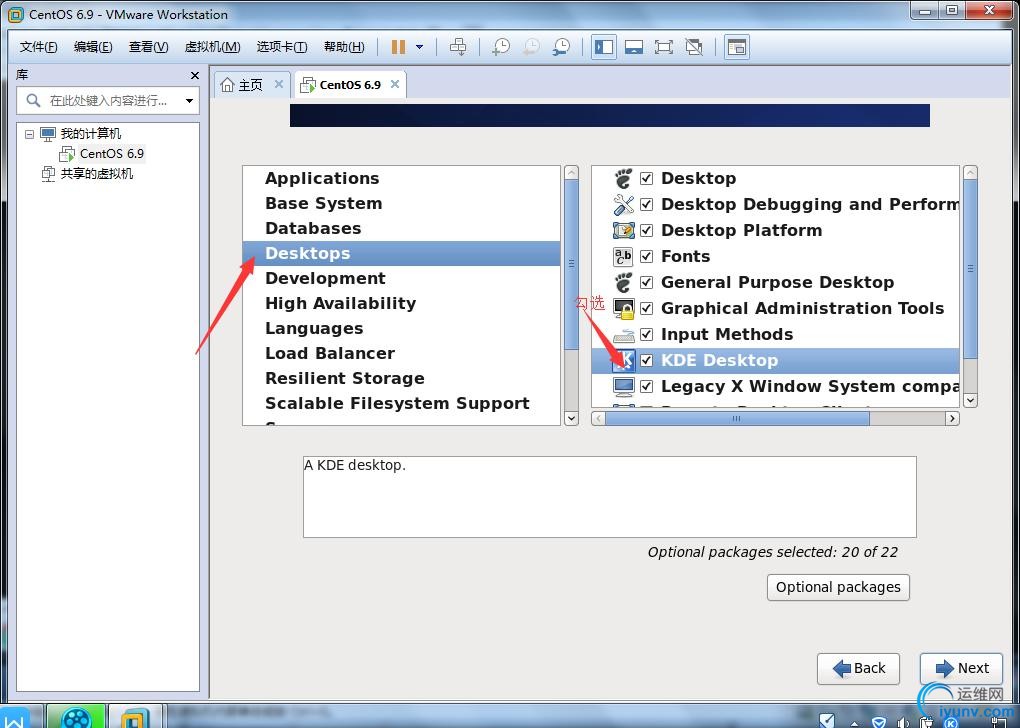Click the Take snapshot toolbar icon
Viewport: 1020px width, 728px height.
pos(501,47)
